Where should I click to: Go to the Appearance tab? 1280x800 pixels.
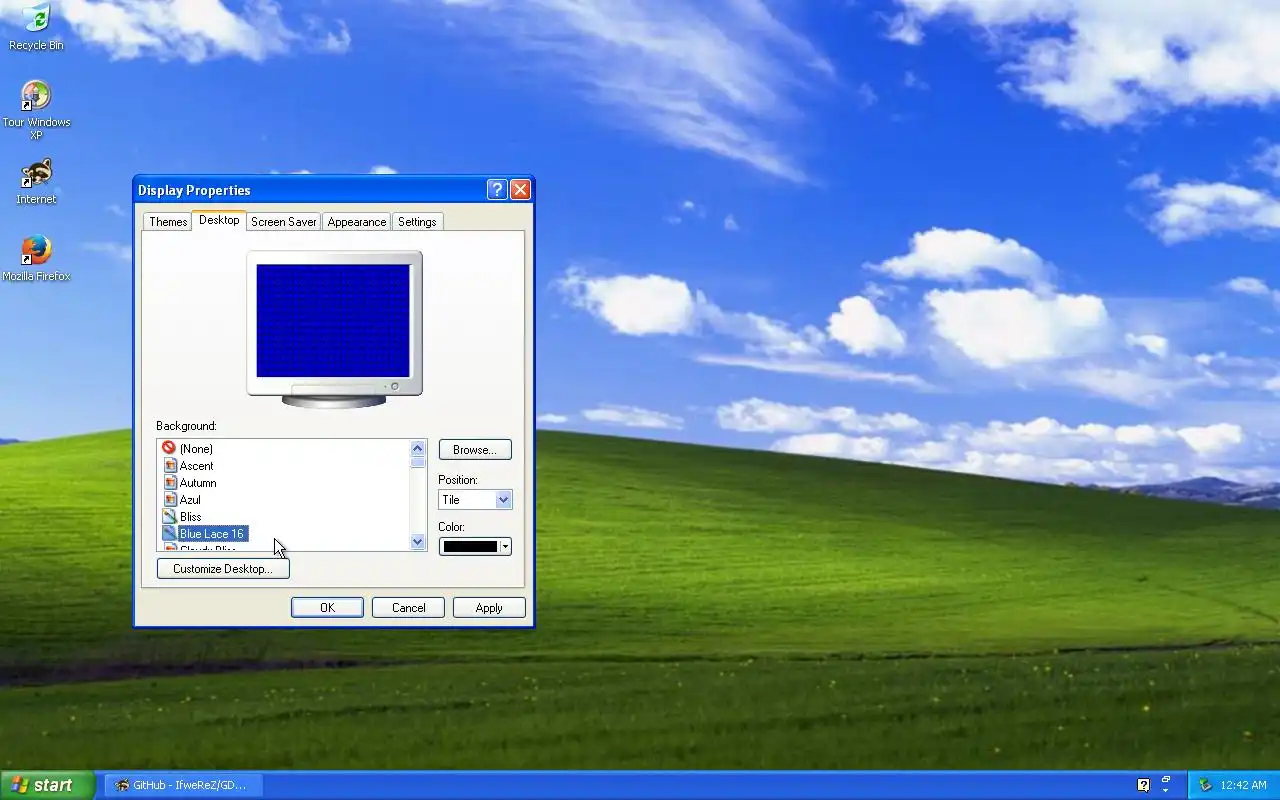(357, 222)
